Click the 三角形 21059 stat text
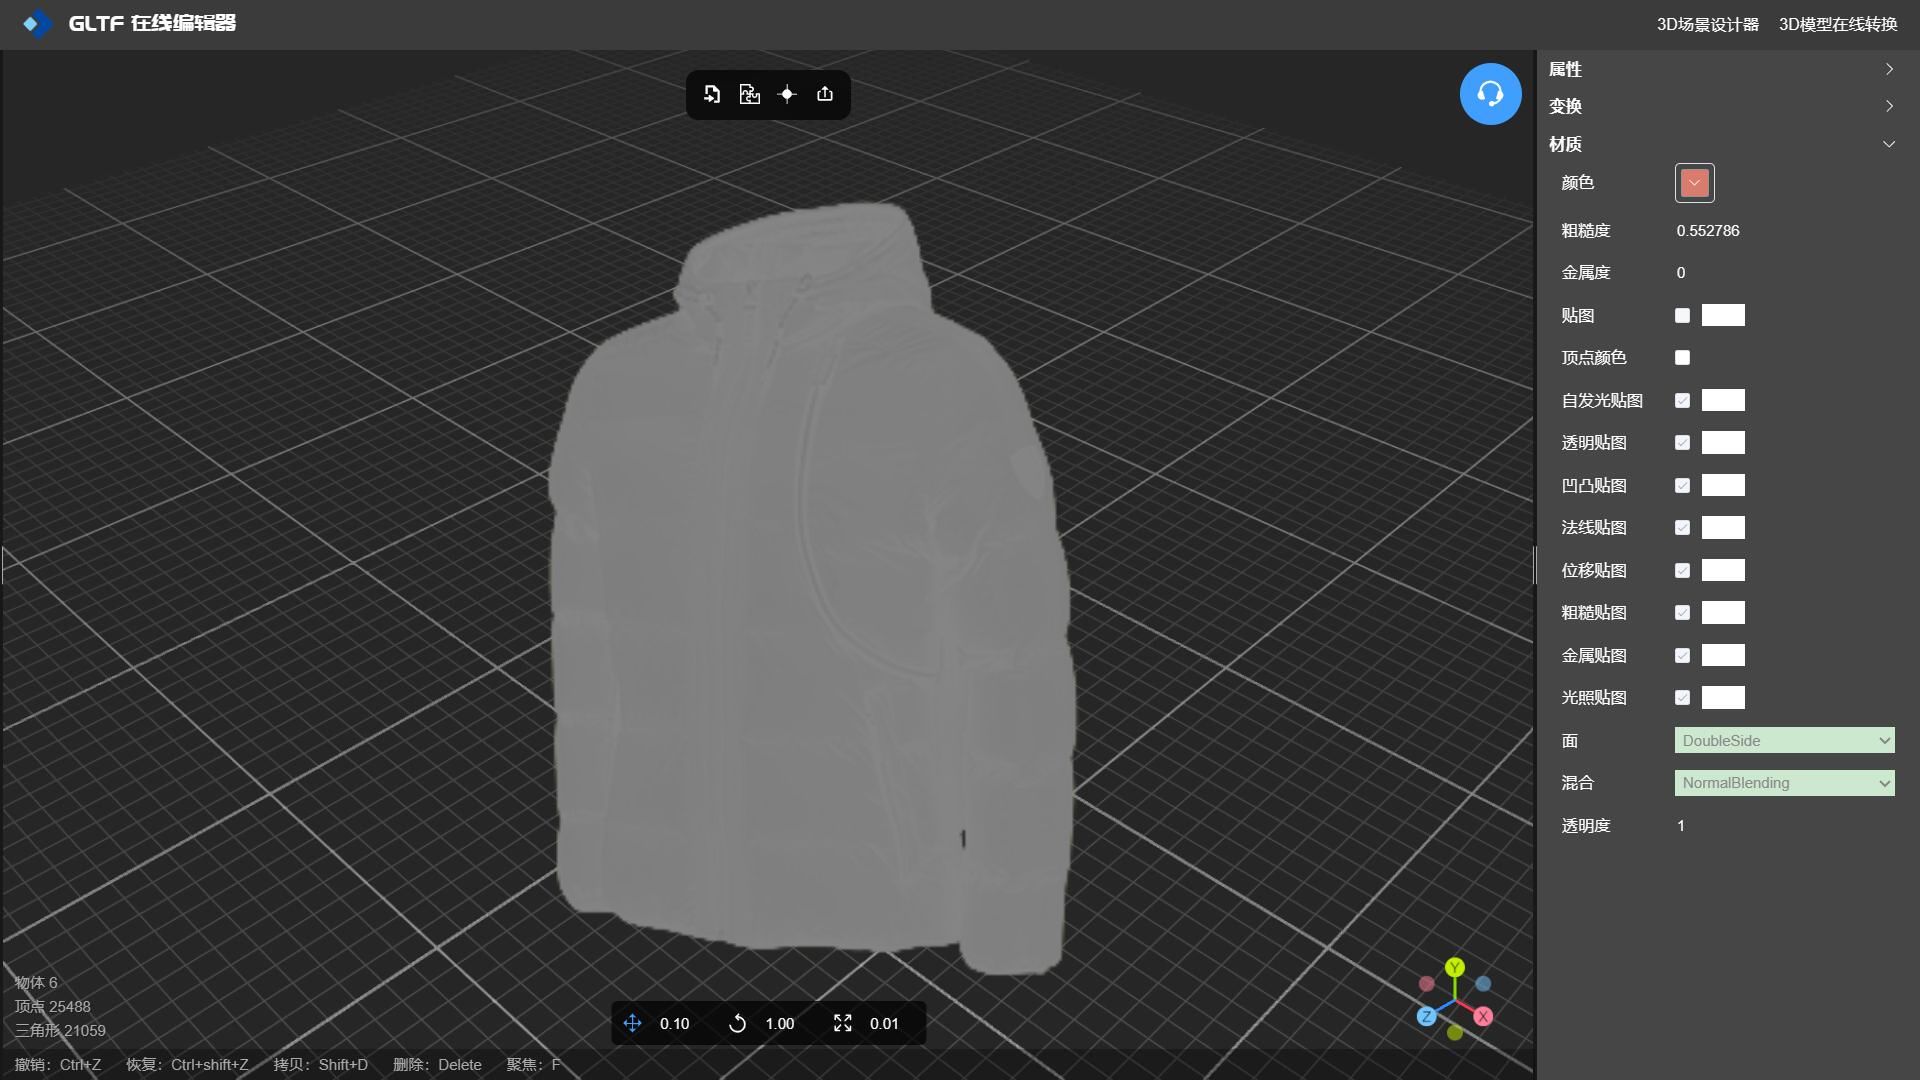Viewport: 1920px width, 1080px height. pyautogui.click(x=60, y=1031)
